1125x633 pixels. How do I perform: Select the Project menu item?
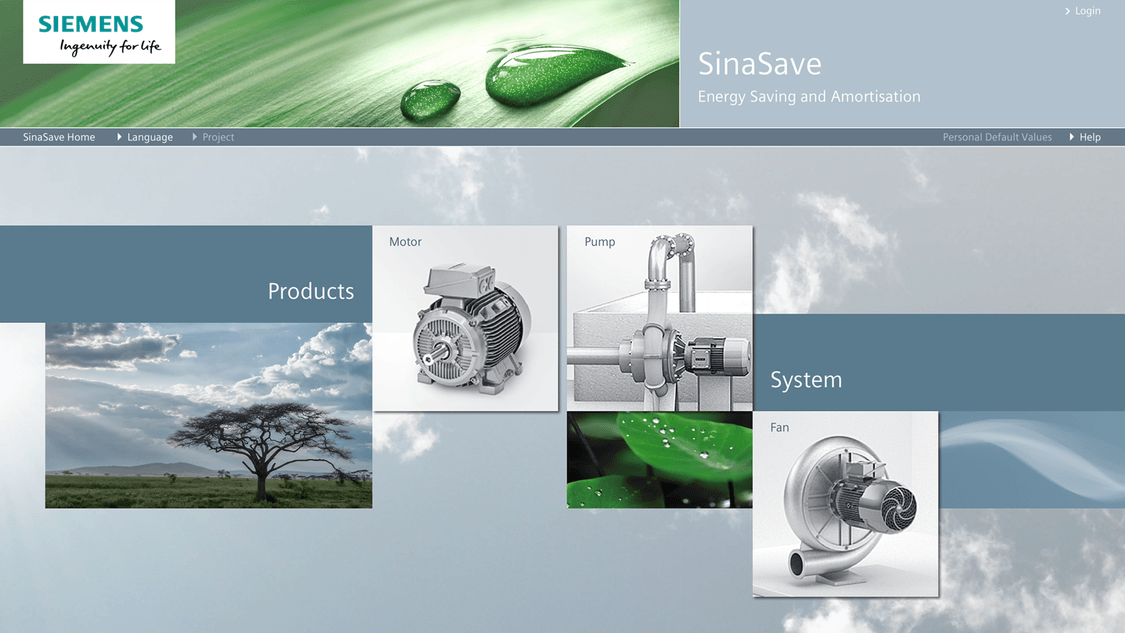click(x=218, y=137)
